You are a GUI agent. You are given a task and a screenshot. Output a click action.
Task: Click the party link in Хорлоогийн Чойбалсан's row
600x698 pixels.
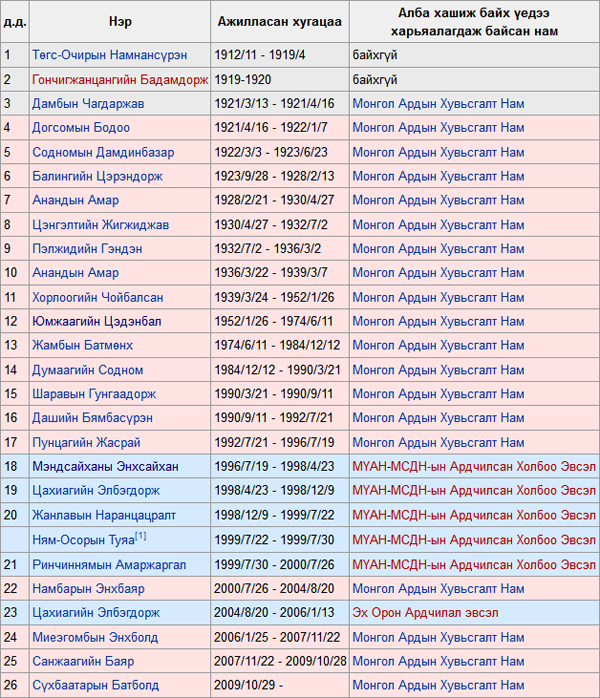[438, 297]
